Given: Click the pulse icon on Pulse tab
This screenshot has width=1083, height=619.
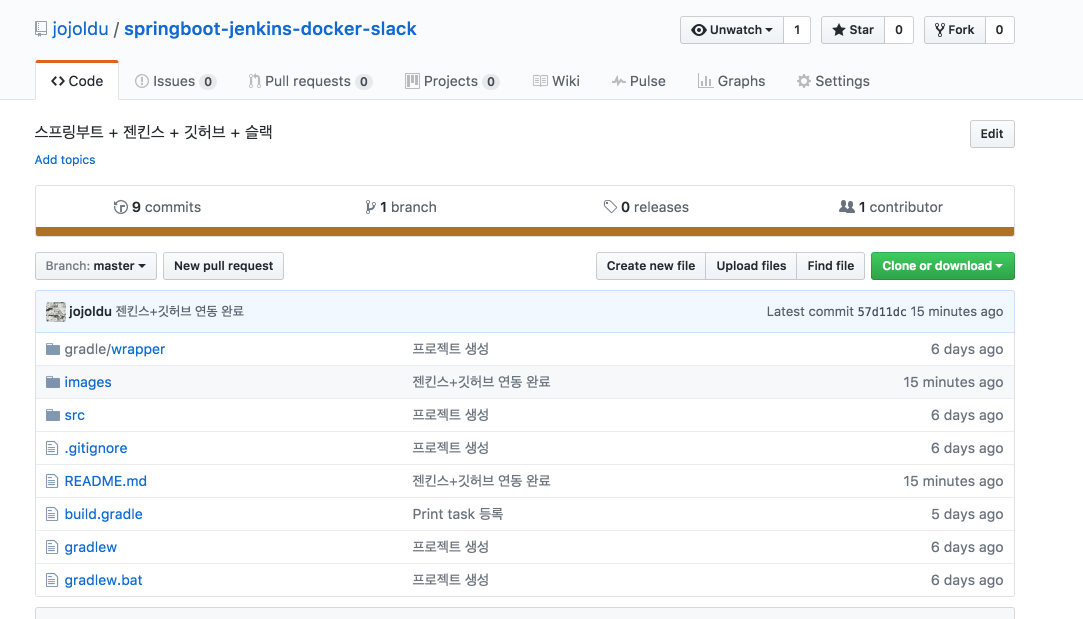Looking at the screenshot, I should (619, 81).
